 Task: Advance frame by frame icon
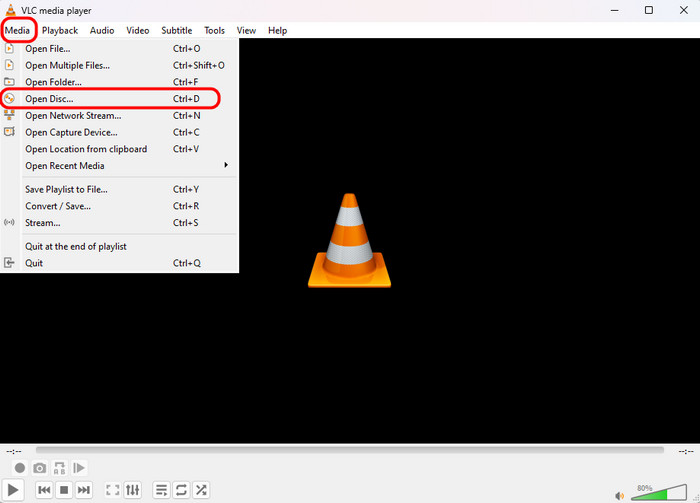click(x=79, y=468)
